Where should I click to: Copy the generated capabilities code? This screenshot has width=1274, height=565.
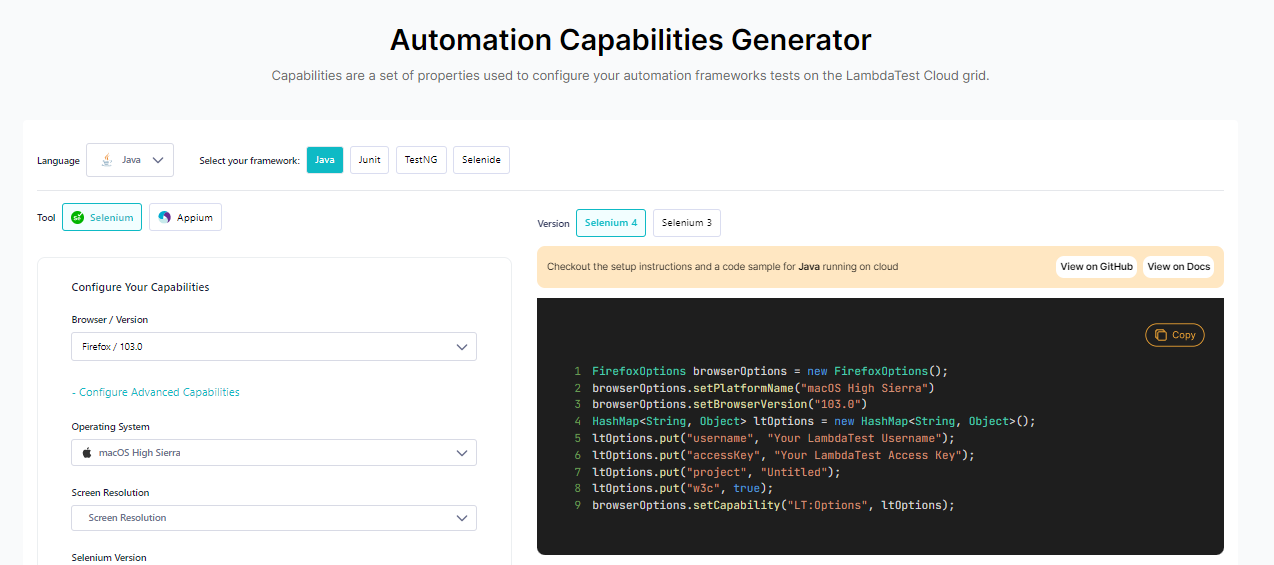click(1175, 335)
